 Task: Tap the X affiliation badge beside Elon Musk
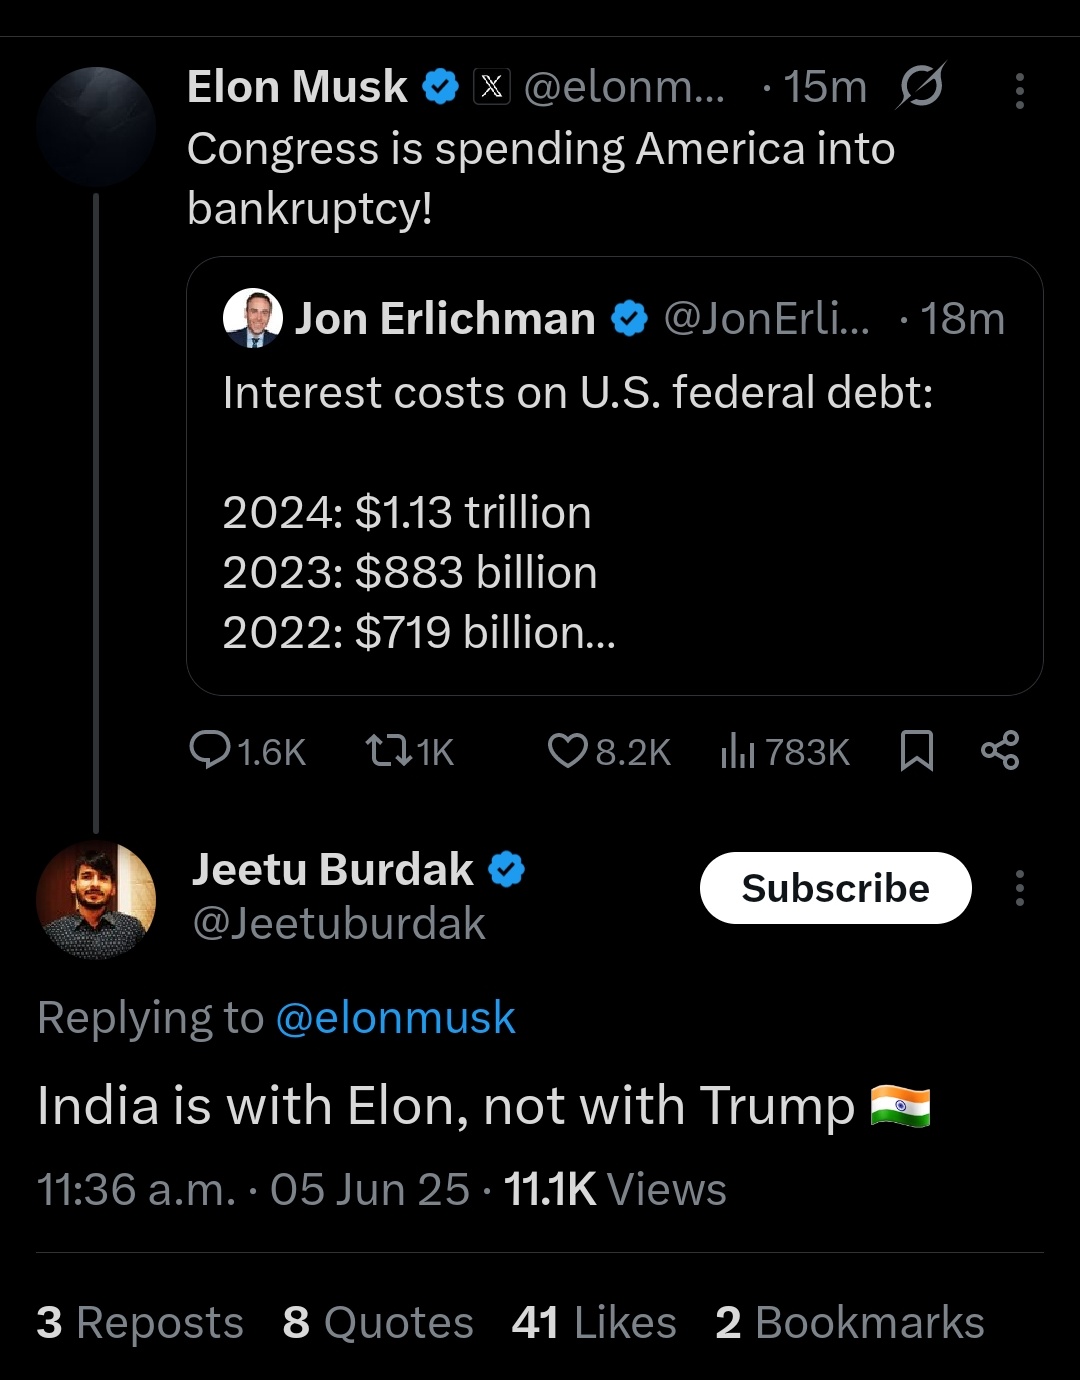coord(491,87)
